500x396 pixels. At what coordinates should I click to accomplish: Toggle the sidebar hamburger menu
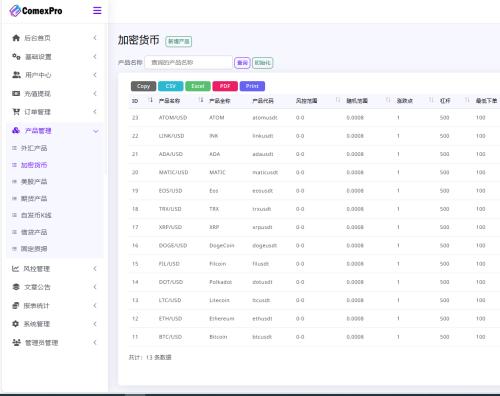coord(97,11)
